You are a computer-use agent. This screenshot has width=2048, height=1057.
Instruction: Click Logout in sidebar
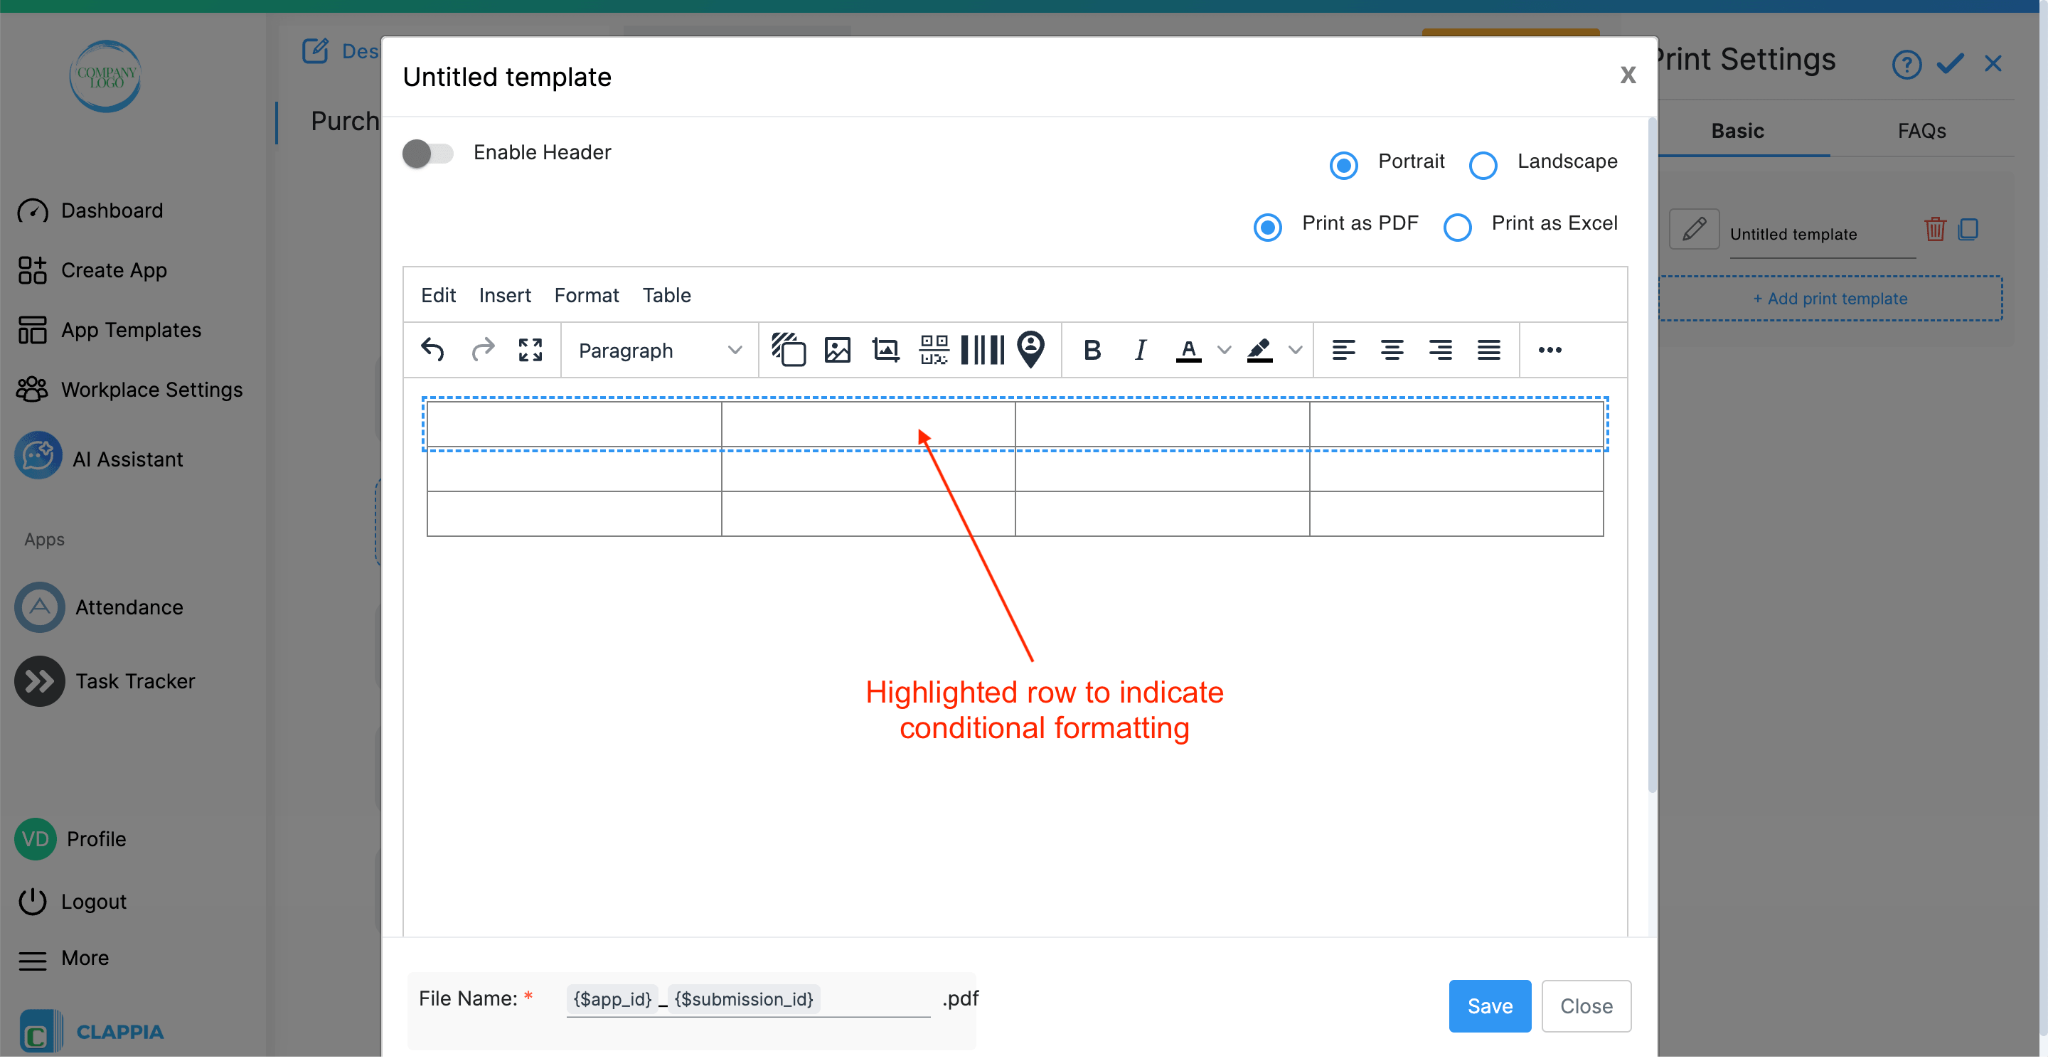point(73,901)
